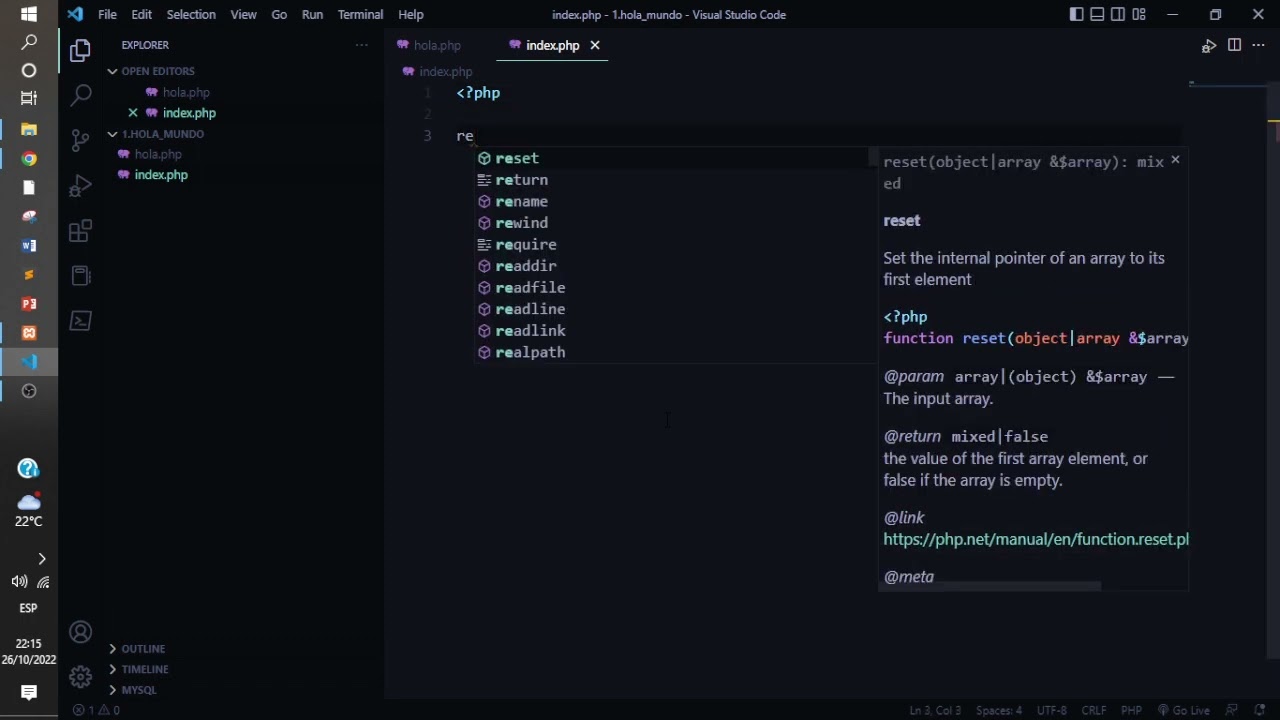
Task: Select the readfile autocomplete suggestion
Action: click(x=530, y=288)
